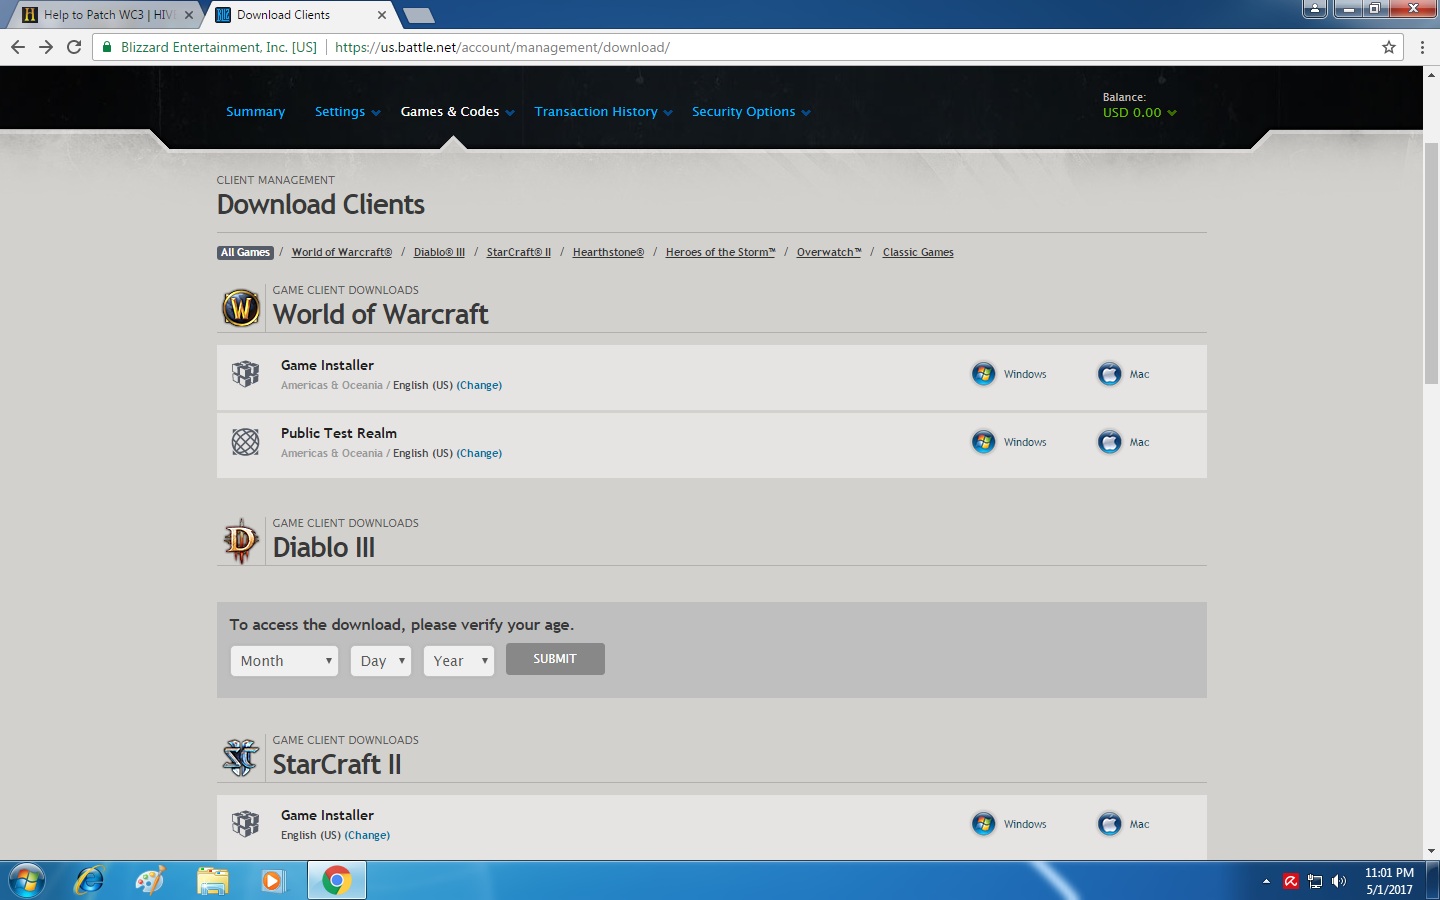Change WoW Game Installer region language

(x=479, y=385)
